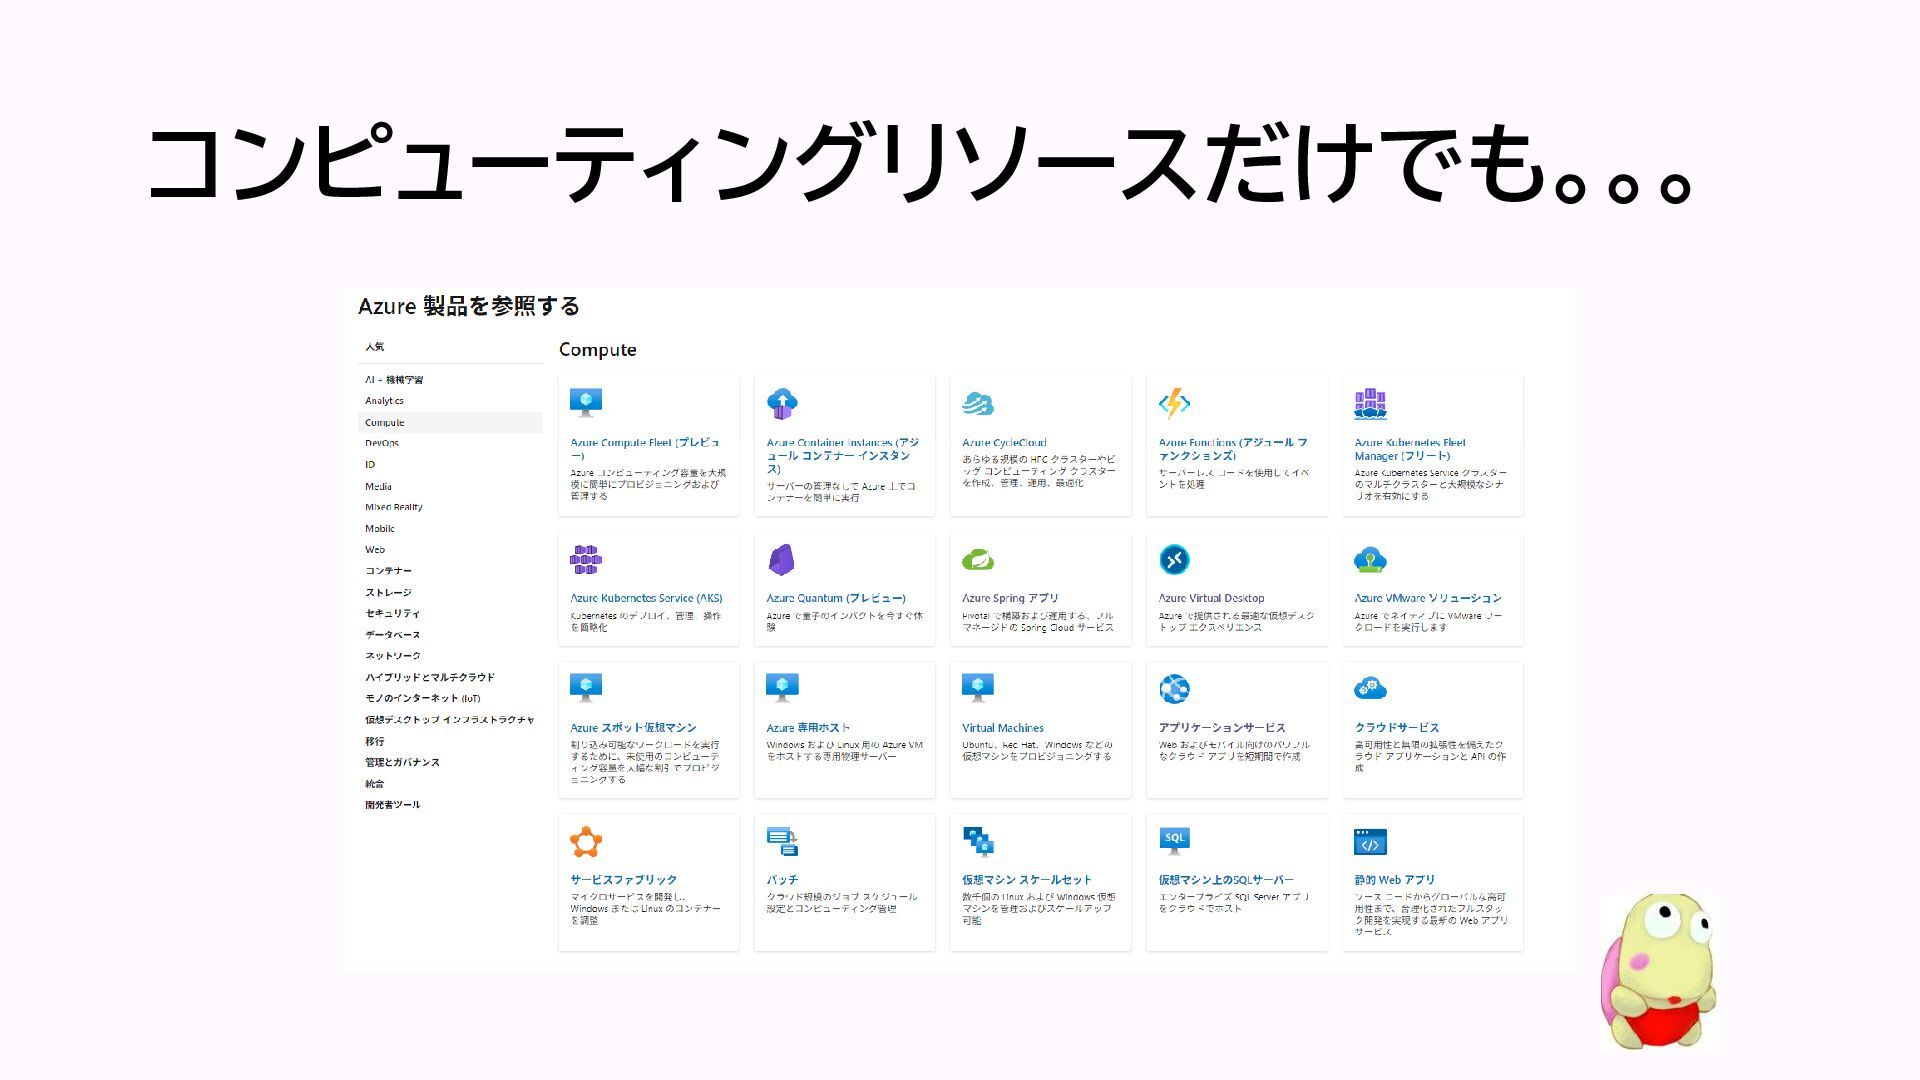Select モノのインターネット (IoT) category

tap(423, 699)
